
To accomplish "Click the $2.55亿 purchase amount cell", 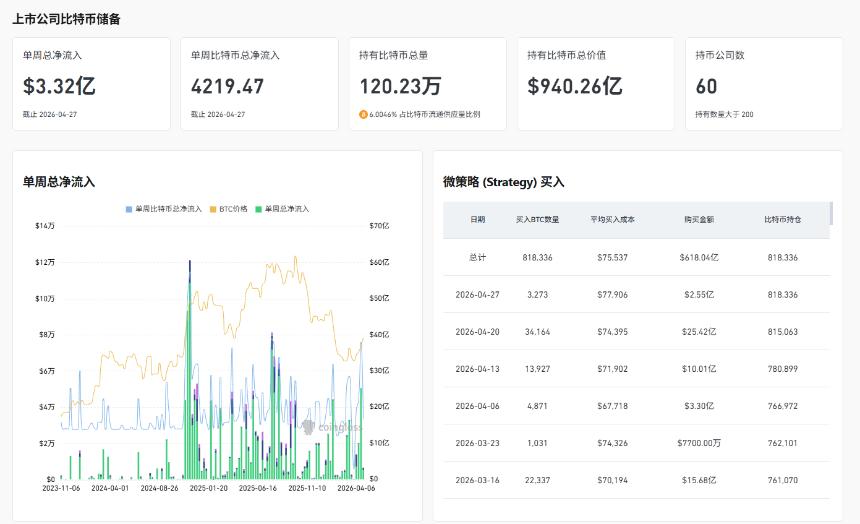I will tap(699, 295).
